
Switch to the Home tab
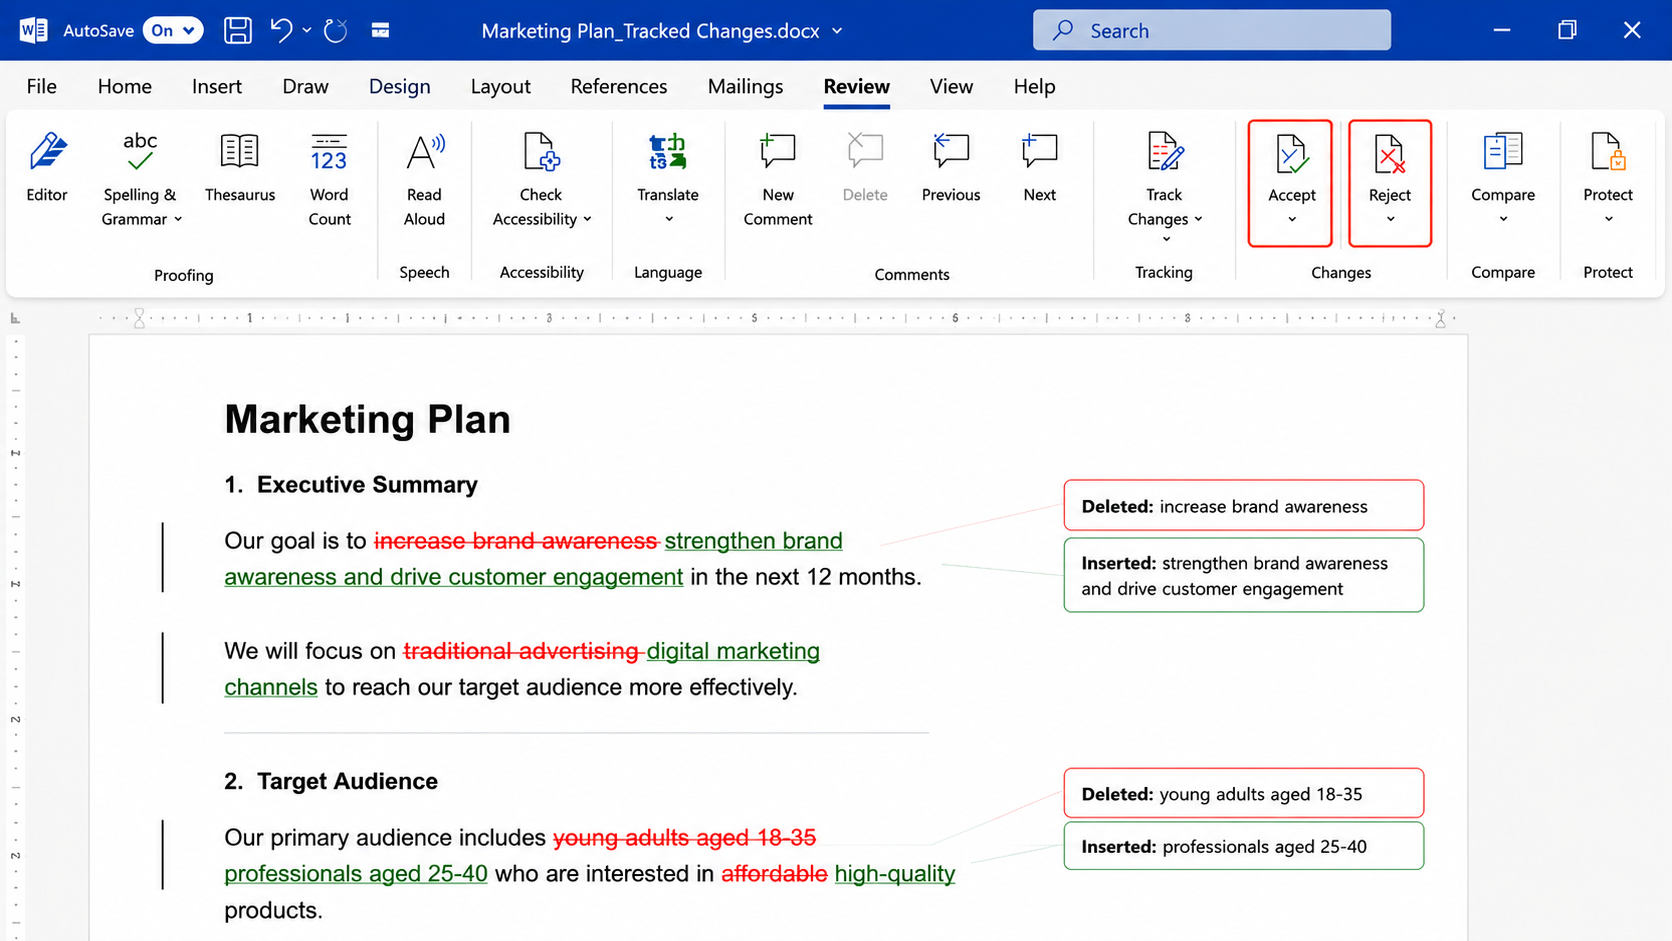(125, 86)
